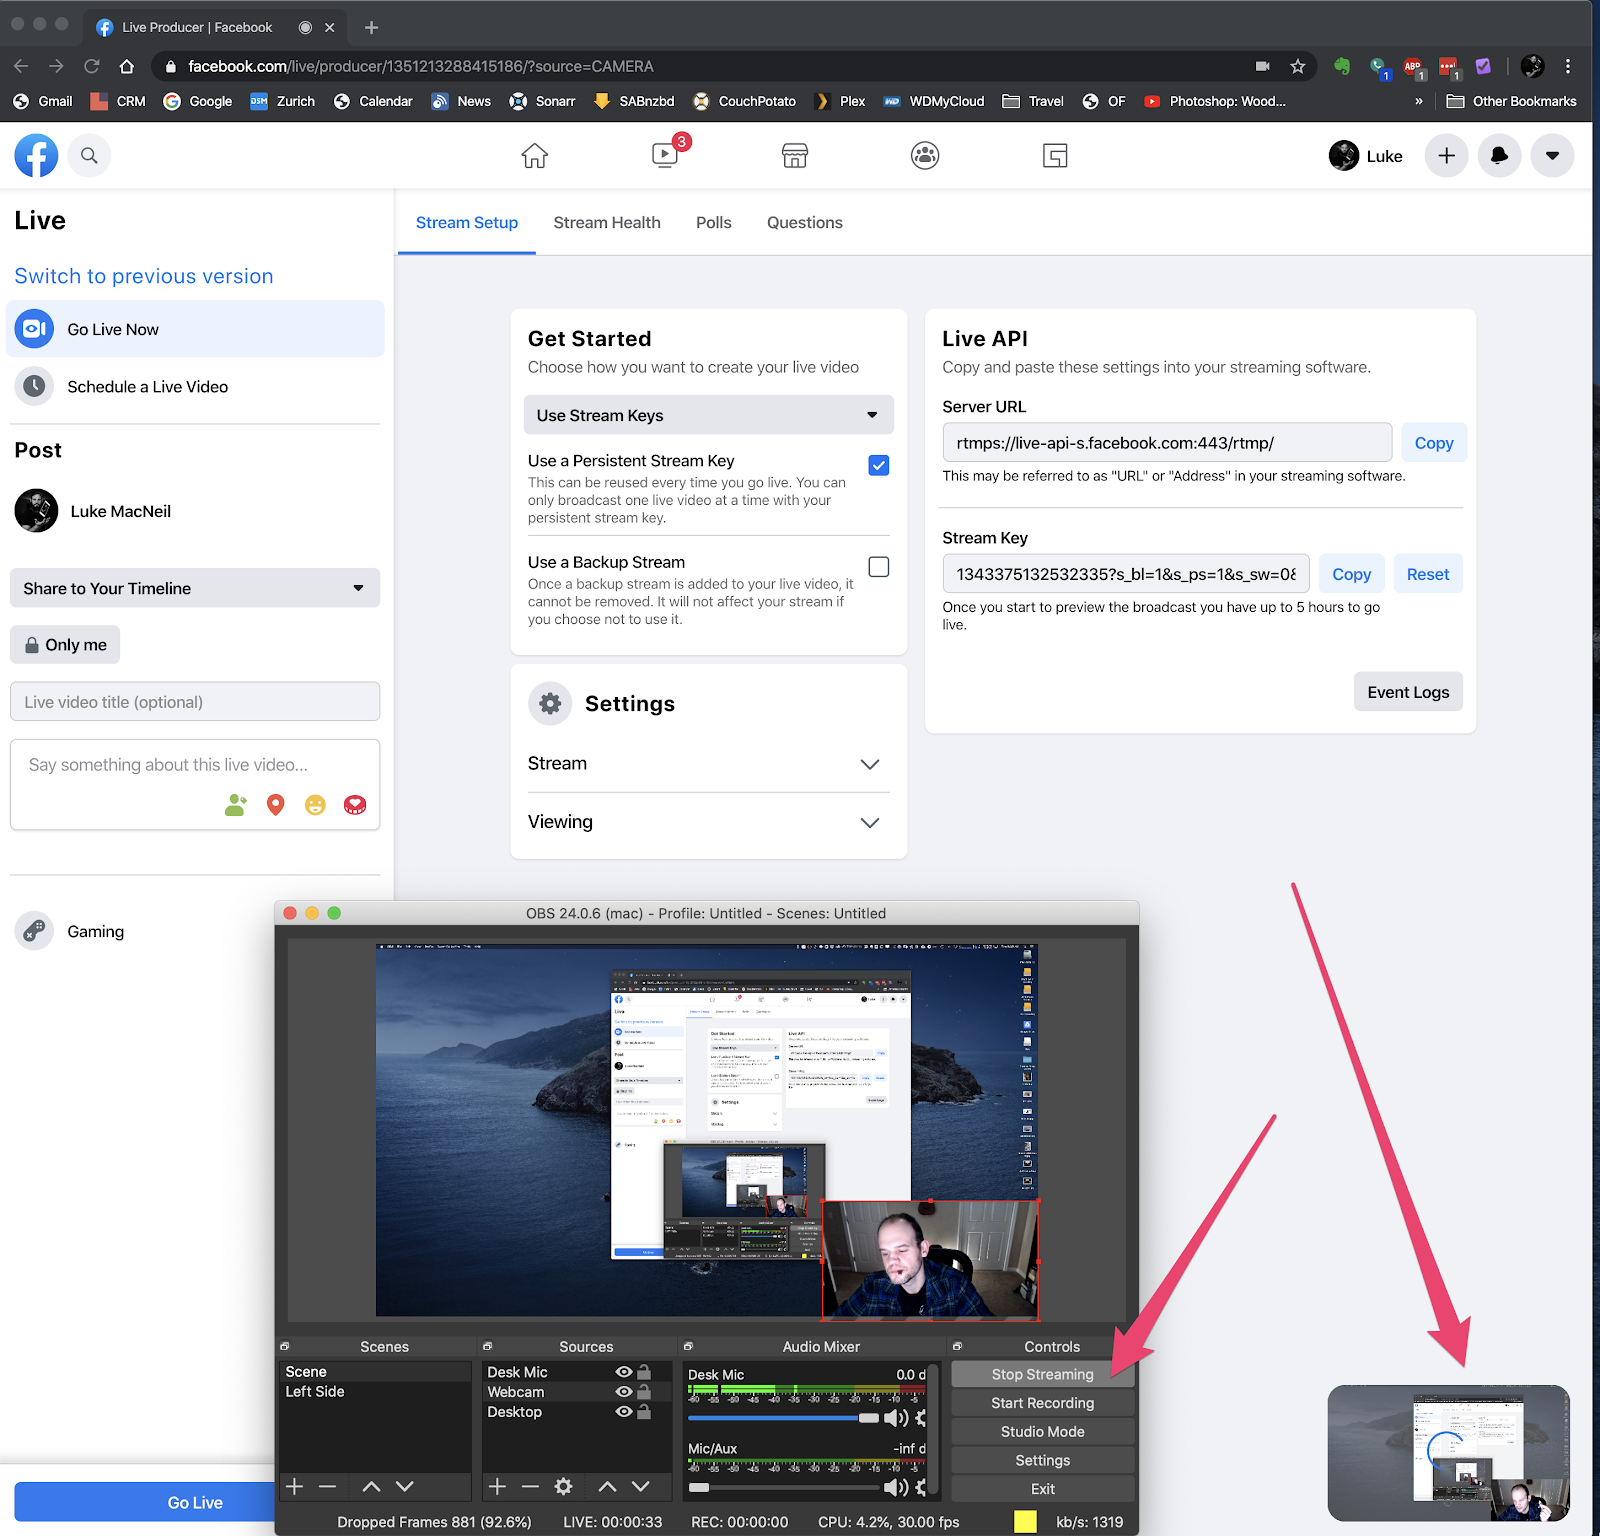Add a new scene with plus icon
The width and height of the screenshot is (1600, 1536).
coord(295,1487)
